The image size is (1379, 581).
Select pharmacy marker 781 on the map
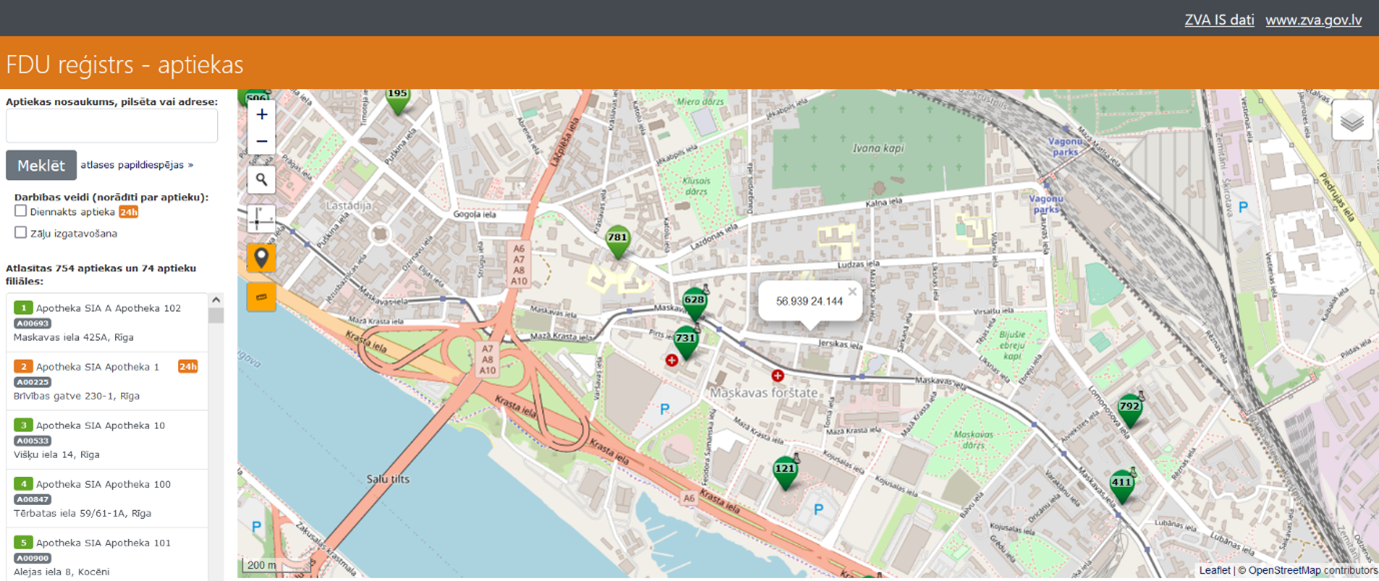(x=618, y=241)
